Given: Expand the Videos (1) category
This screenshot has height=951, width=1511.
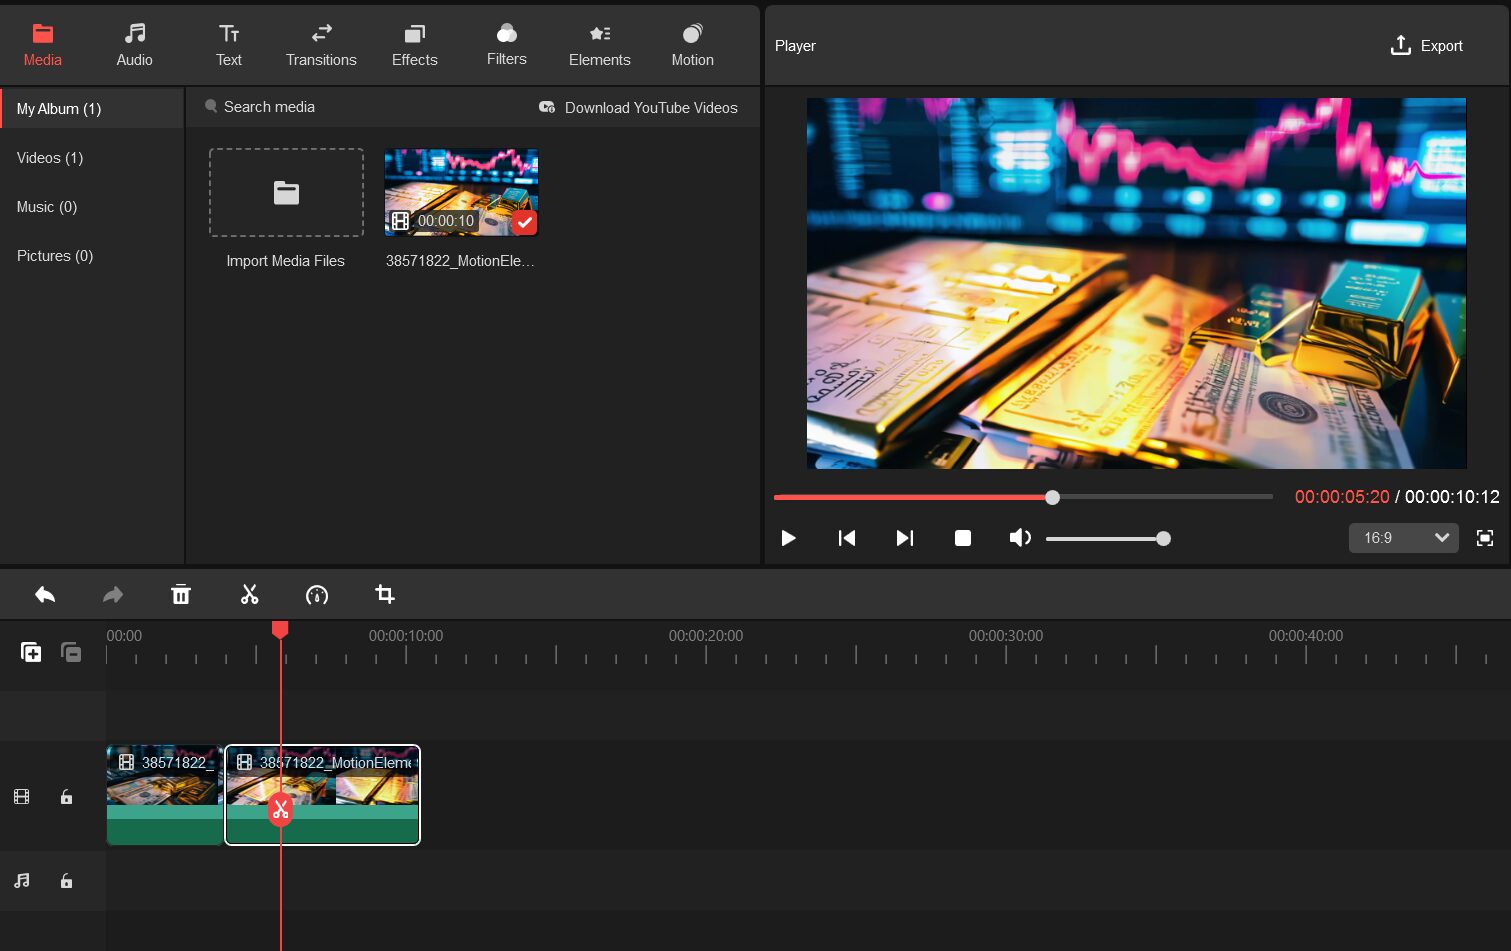Looking at the screenshot, I should pyautogui.click(x=50, y=158).
